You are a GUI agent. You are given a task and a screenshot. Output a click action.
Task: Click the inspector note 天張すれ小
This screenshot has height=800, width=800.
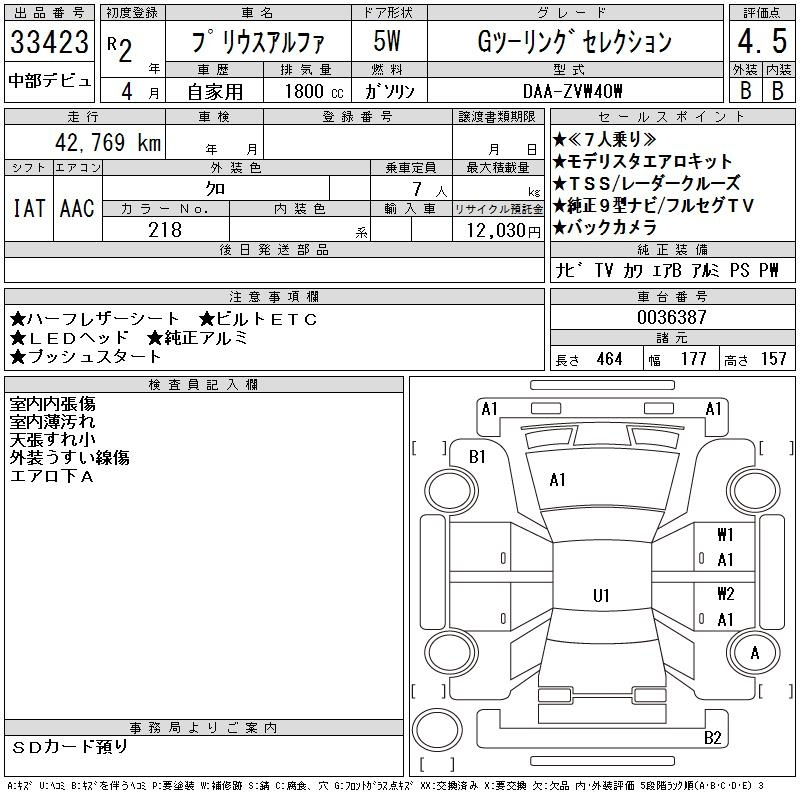click(53, 440)
